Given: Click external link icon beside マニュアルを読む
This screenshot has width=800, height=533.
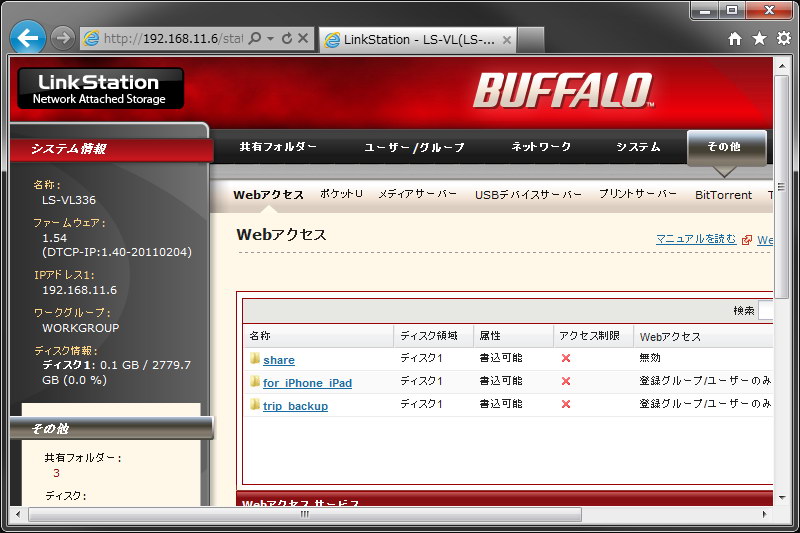Looking at the screenshot, I should (747, 240).
